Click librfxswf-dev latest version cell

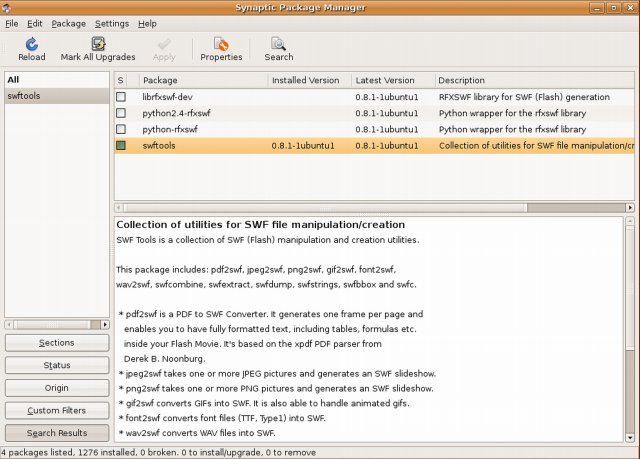pyautogui.click(x=387, y=97)
